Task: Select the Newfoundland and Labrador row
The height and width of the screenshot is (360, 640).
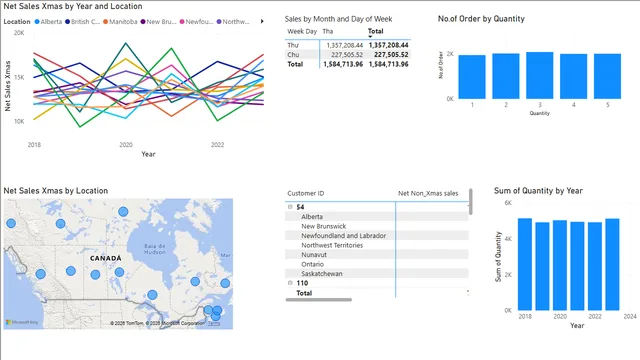Action: pyautogui.click(x=376, y=236)
